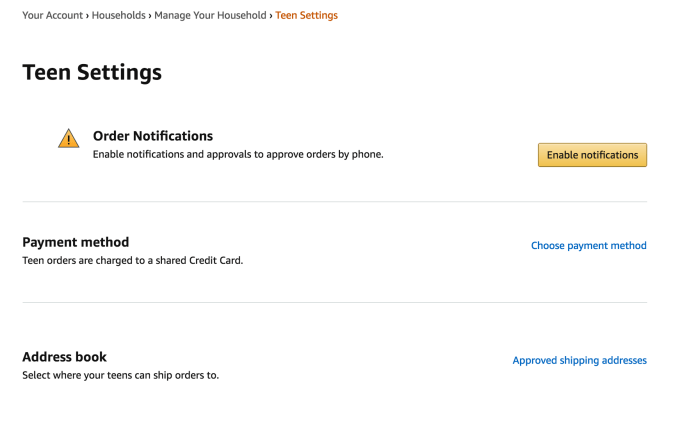Open the Manage Your Household breadcrumb link
Viewport: 680px width, 445px height.
(210, 16)
